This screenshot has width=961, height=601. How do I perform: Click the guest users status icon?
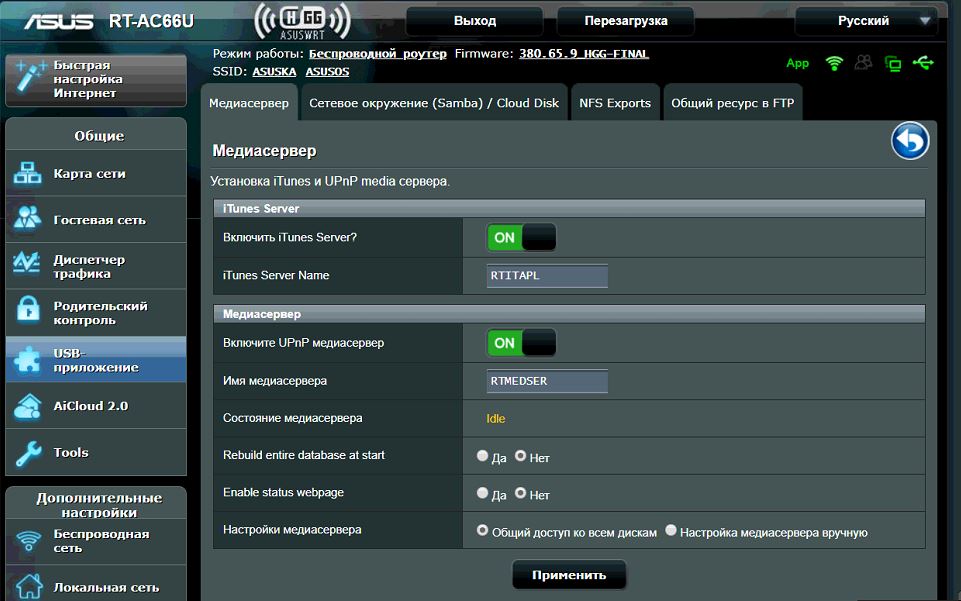pyautogui.click(x=864, y=62)
